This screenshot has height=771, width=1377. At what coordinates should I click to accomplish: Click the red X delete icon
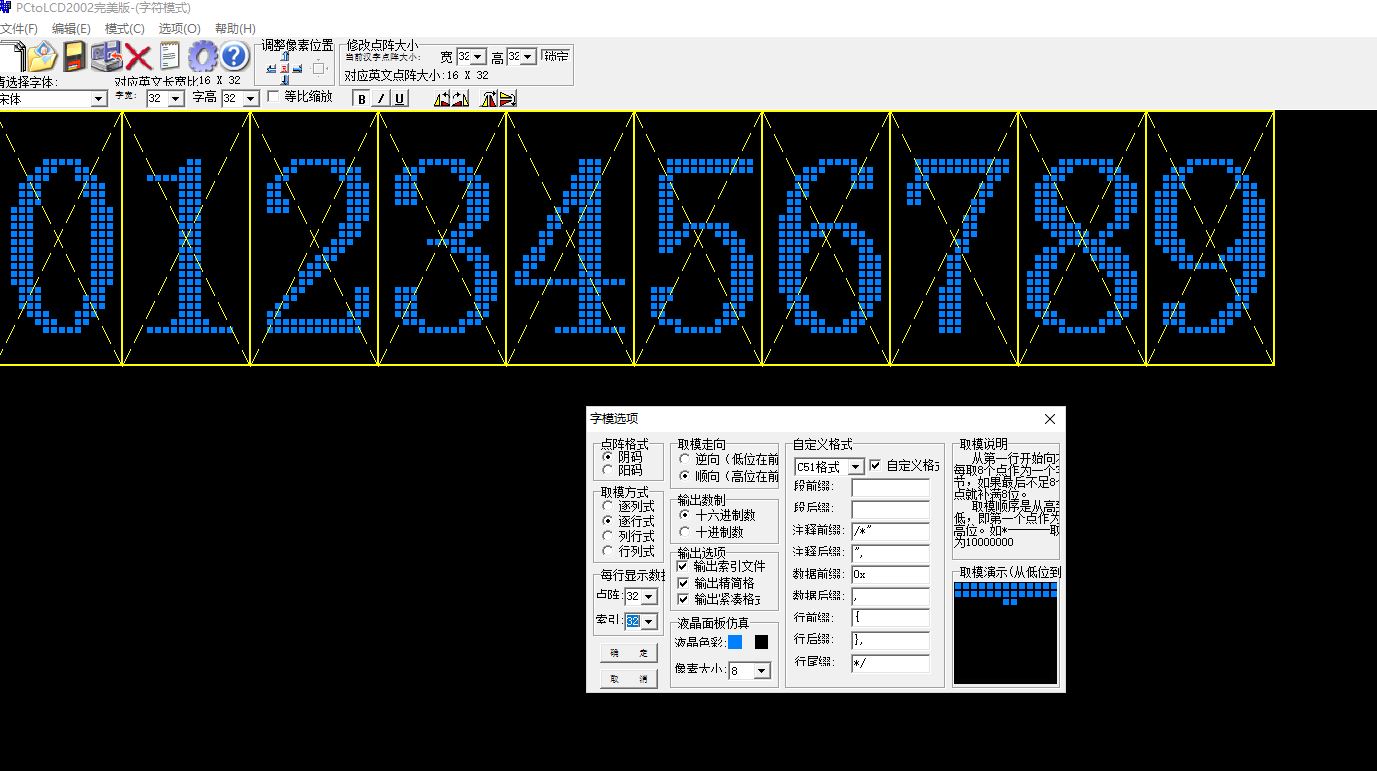(x=137, y=57)
